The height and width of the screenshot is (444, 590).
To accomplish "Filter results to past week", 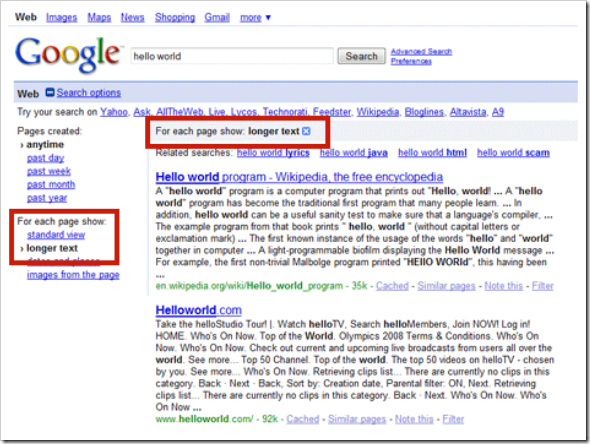I will coord(49,172).
